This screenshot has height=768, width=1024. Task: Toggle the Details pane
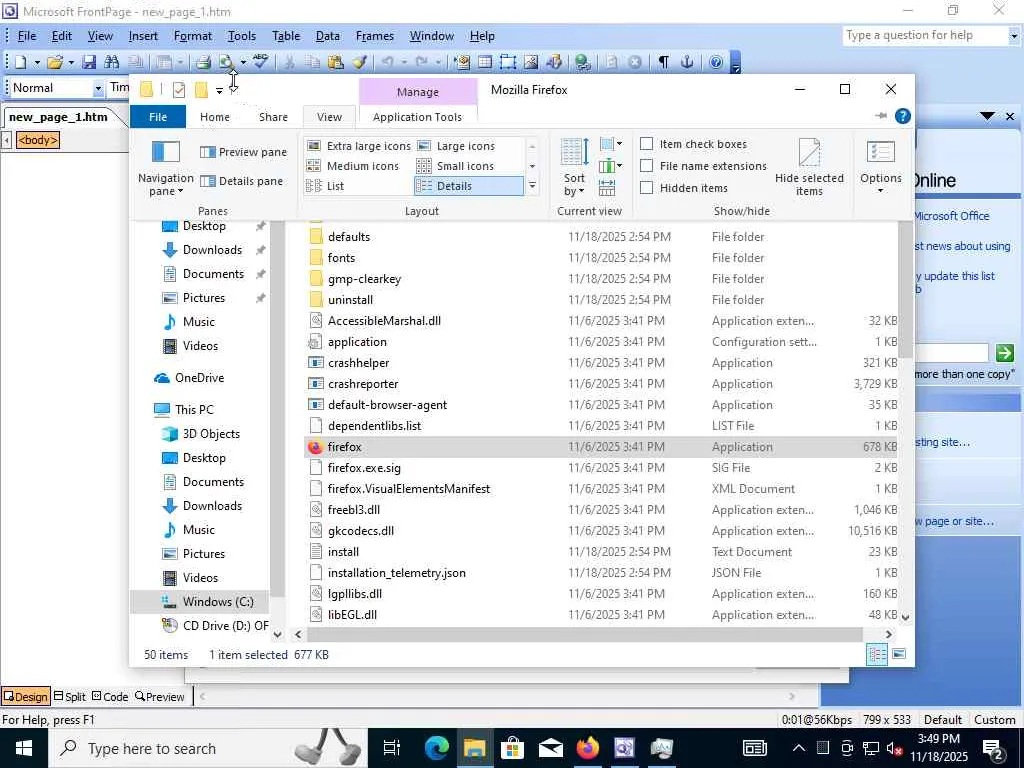[x=242, y=181]
